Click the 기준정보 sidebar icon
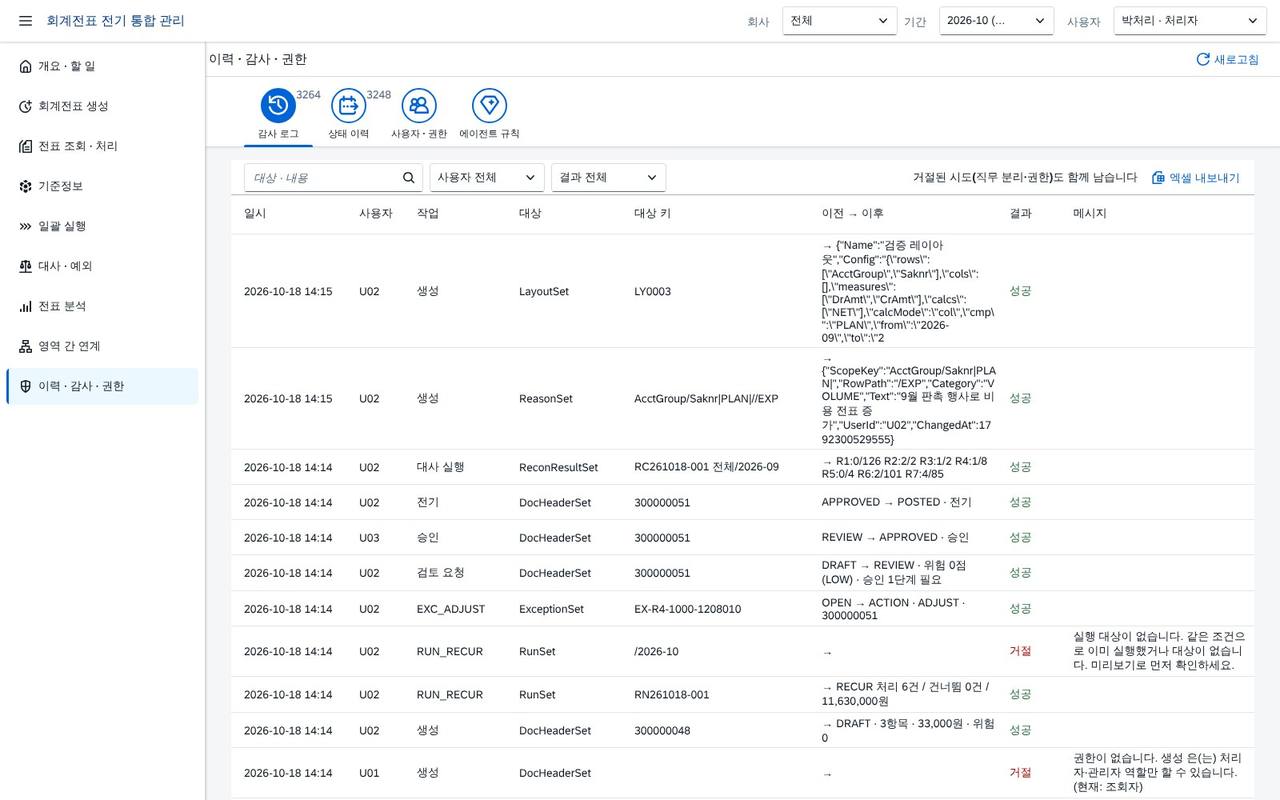This screenshot has width=1280, height=800. (x=26, y=186)
